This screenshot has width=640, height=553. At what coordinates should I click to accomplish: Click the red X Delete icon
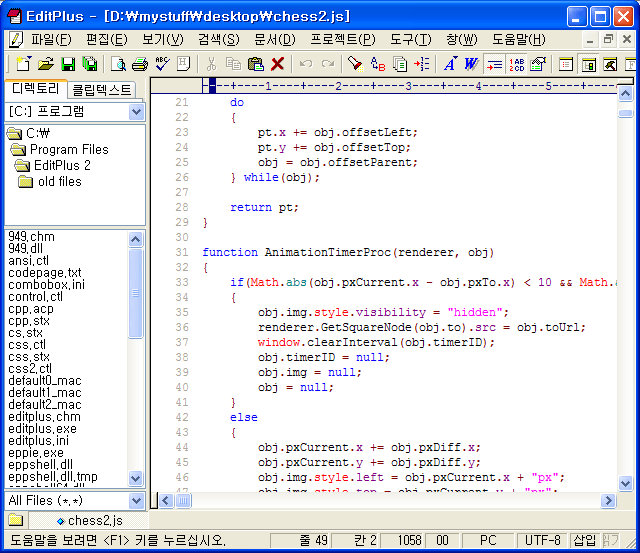pyautogui.click(x=278, y=64)
